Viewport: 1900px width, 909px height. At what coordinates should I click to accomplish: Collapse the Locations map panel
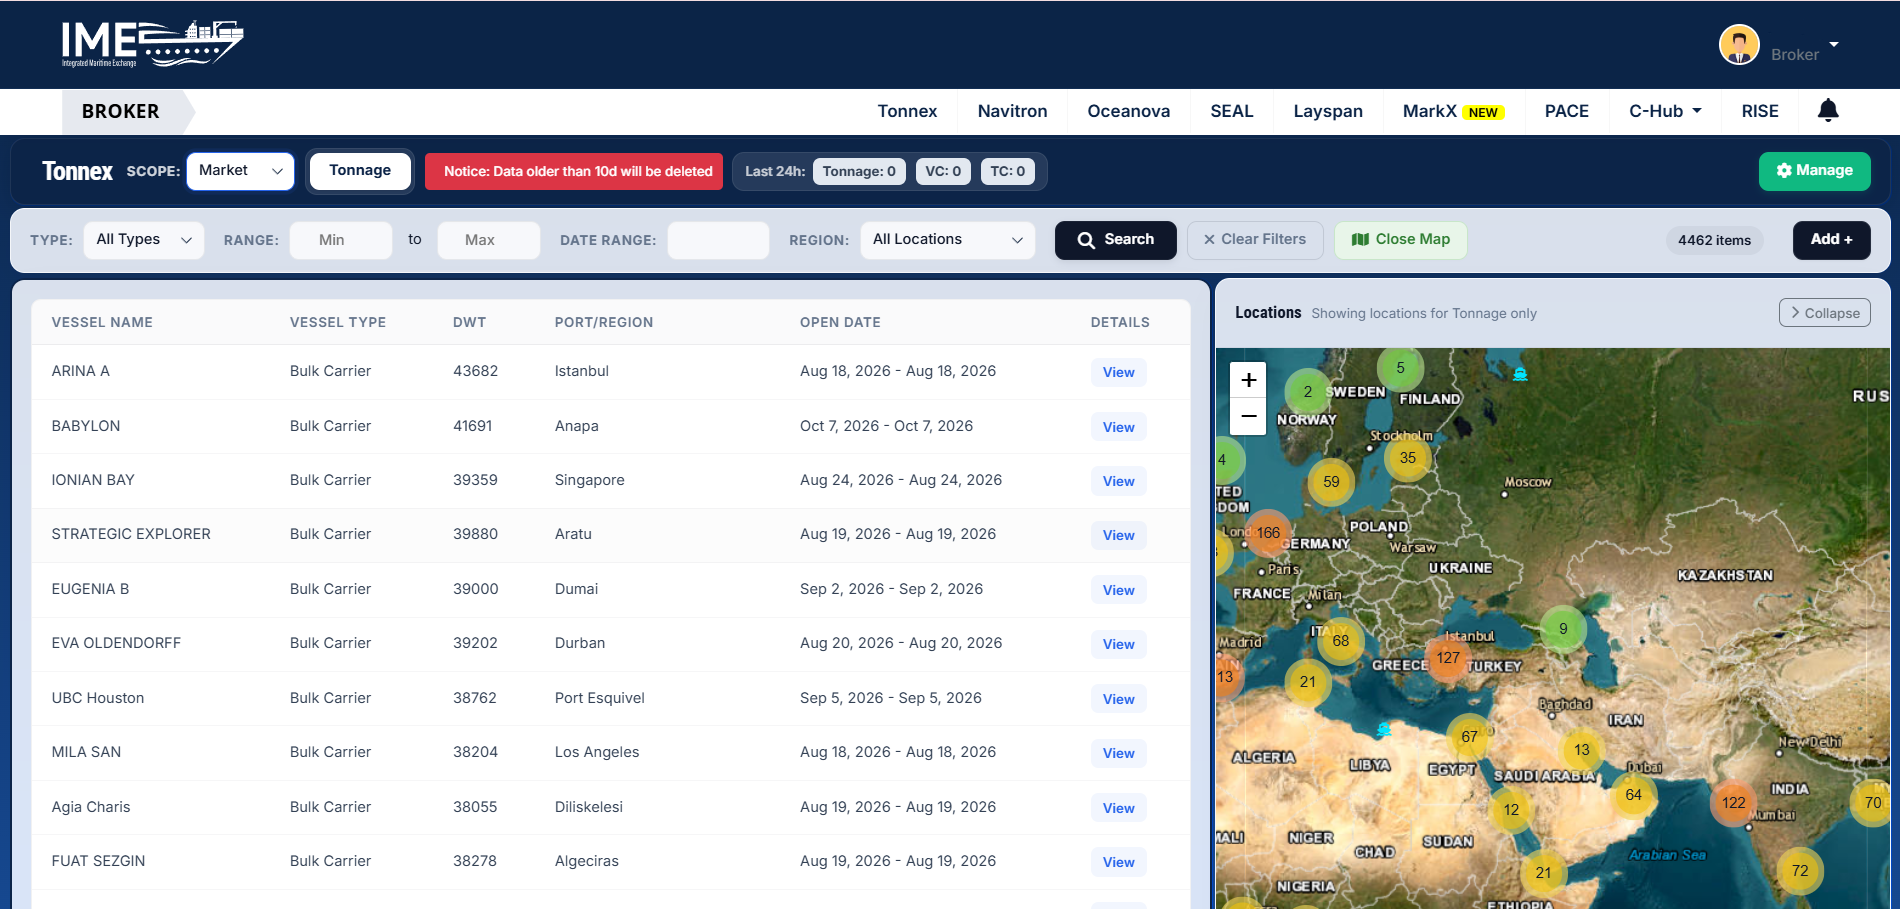click(1825, 313)
